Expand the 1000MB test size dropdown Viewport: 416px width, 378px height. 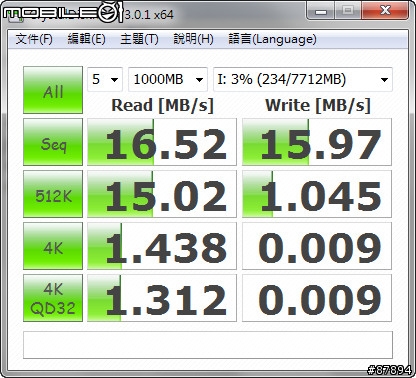tap(168, 79)
